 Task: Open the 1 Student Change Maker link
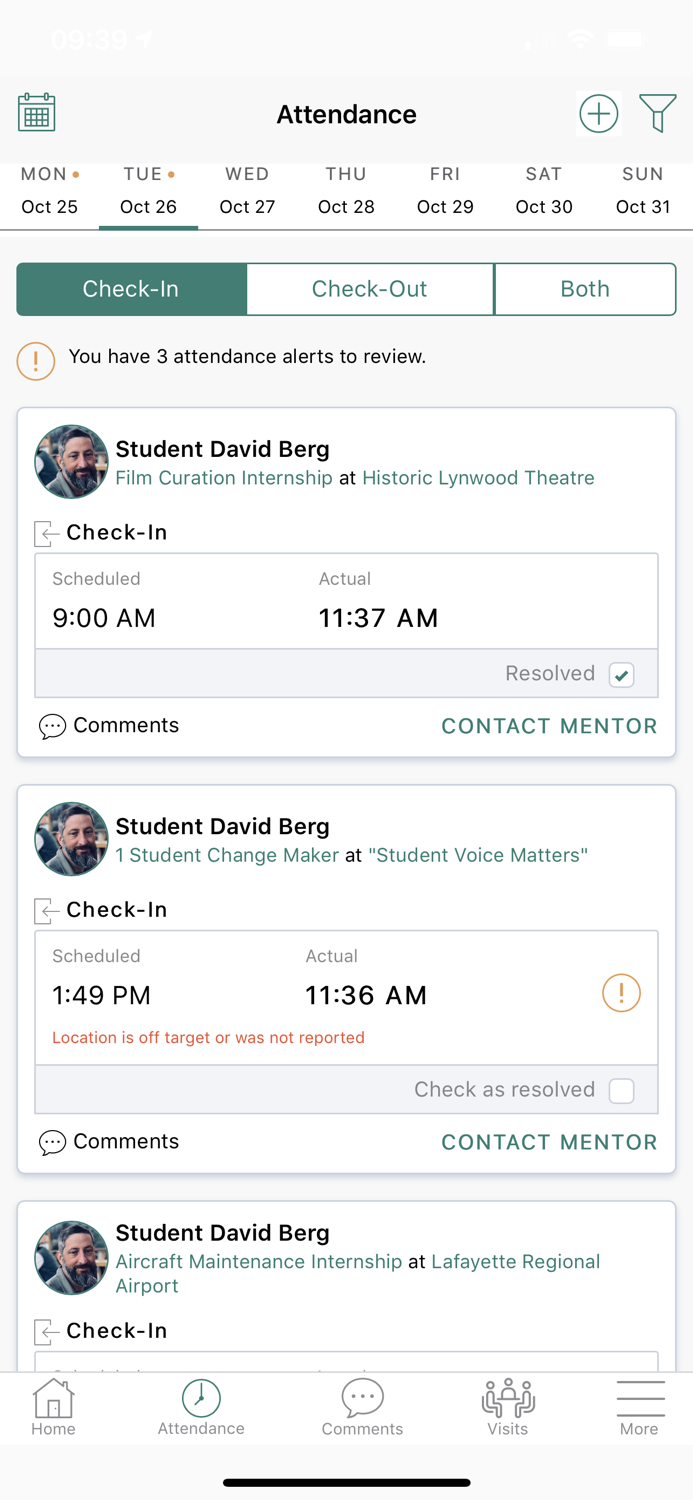pos(227,855)
